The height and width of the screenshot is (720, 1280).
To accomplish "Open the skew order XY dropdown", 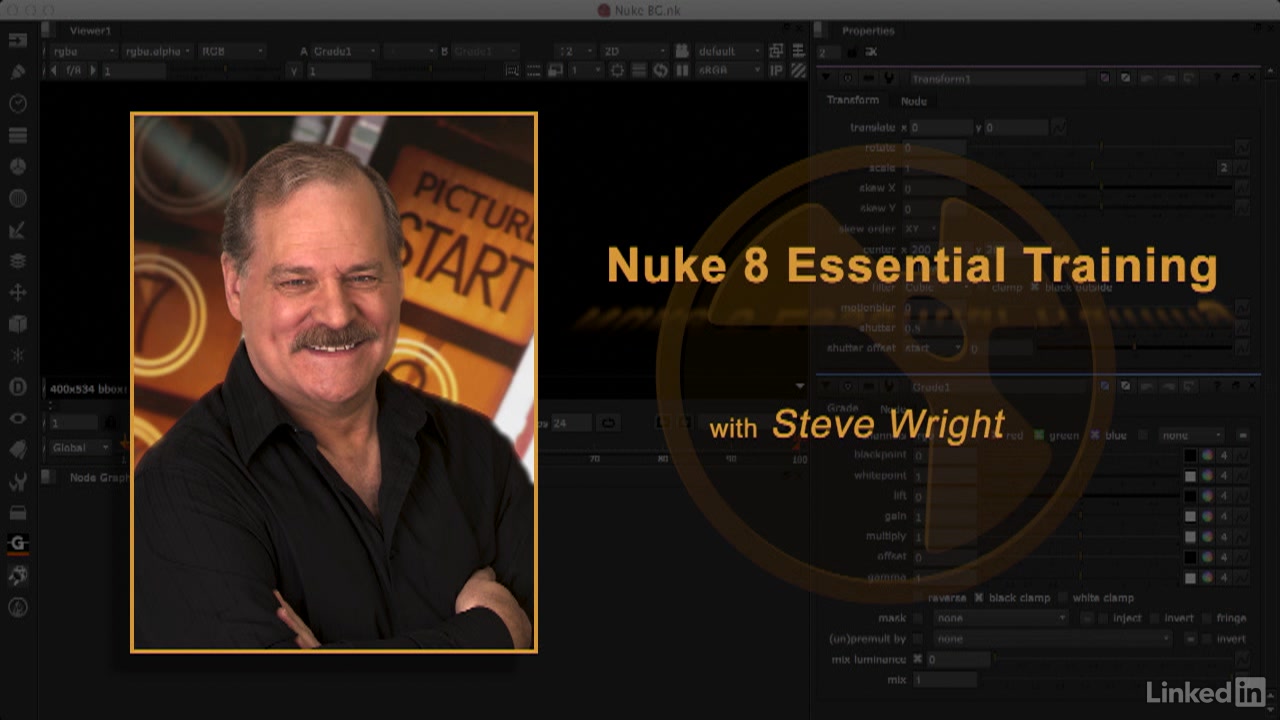I will 920,228.
